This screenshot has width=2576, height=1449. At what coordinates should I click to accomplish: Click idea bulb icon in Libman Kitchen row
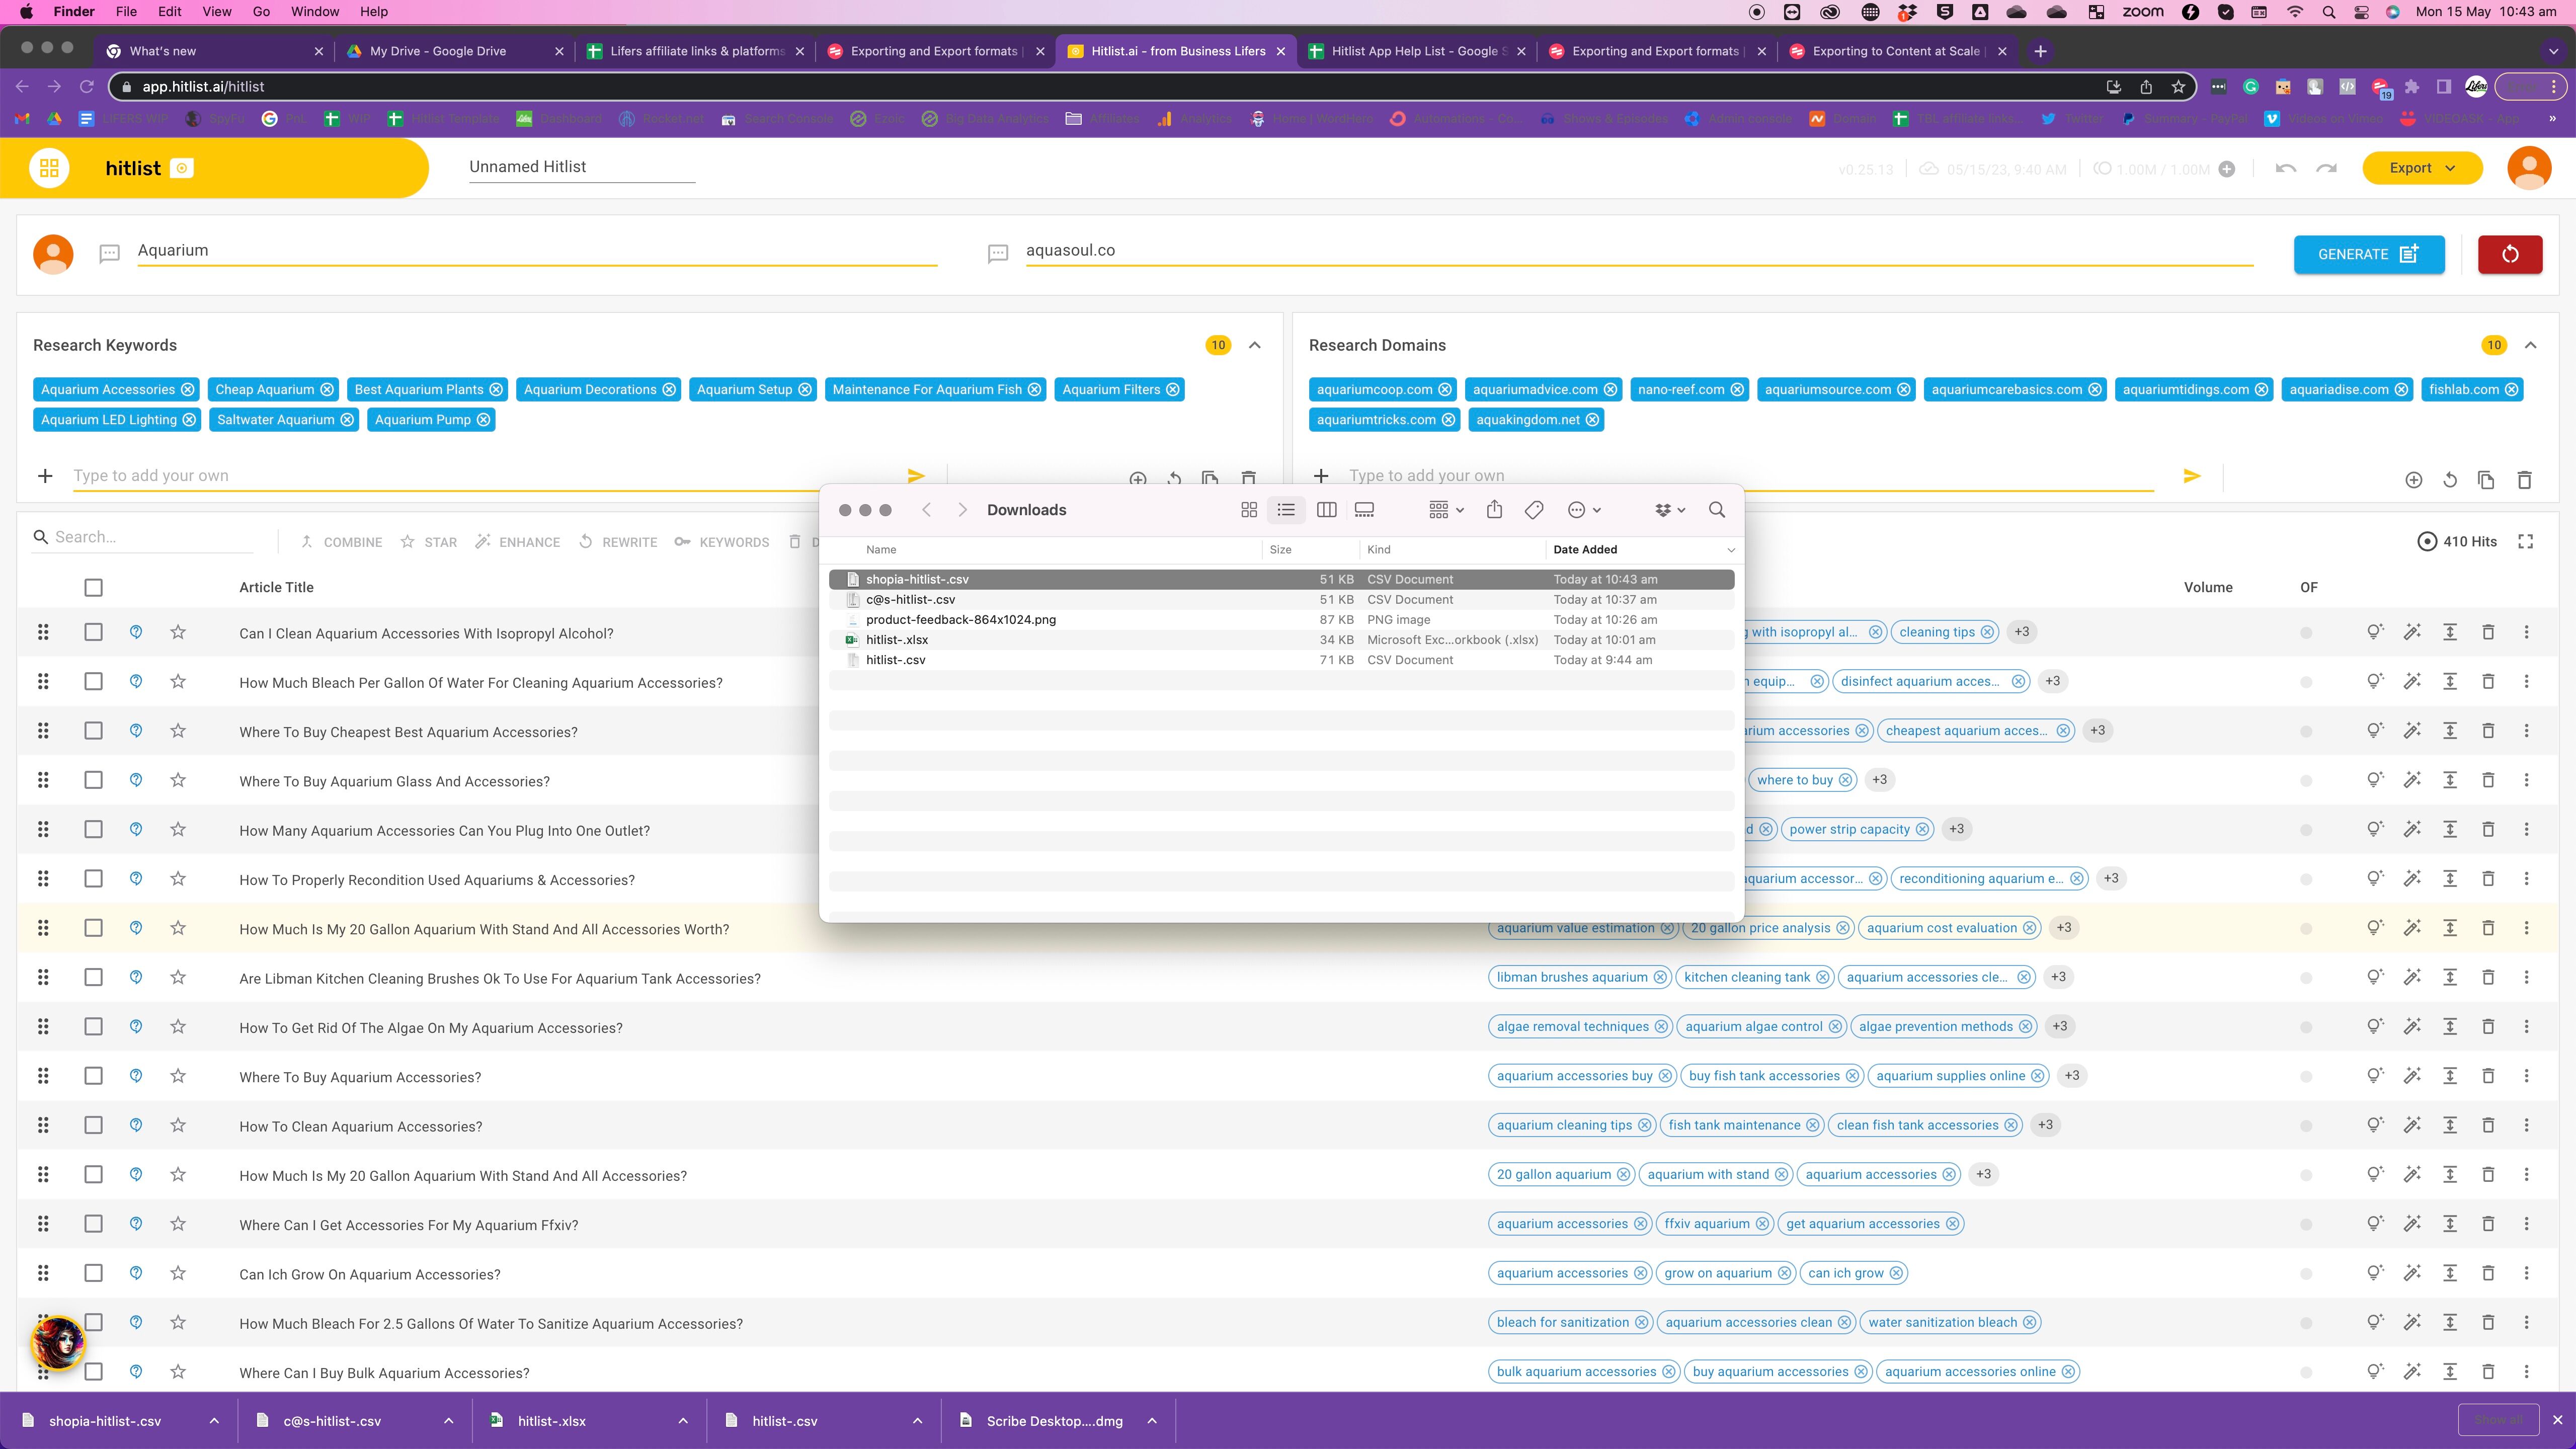pyautogui.click(x=2375, y=977)
